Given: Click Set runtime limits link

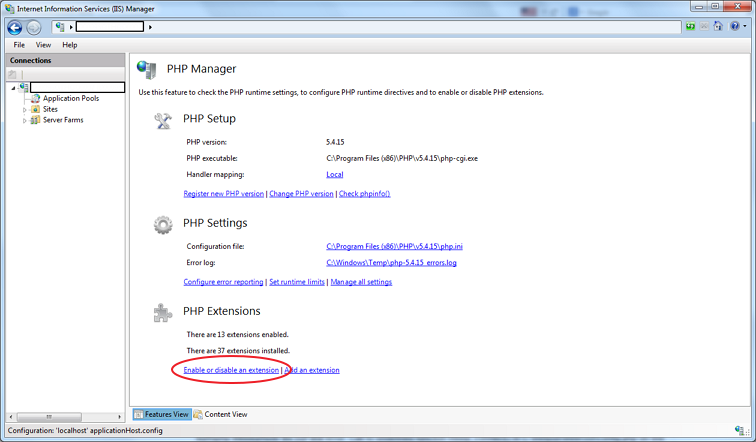Looking at the screenshot, I should (297, 282).
